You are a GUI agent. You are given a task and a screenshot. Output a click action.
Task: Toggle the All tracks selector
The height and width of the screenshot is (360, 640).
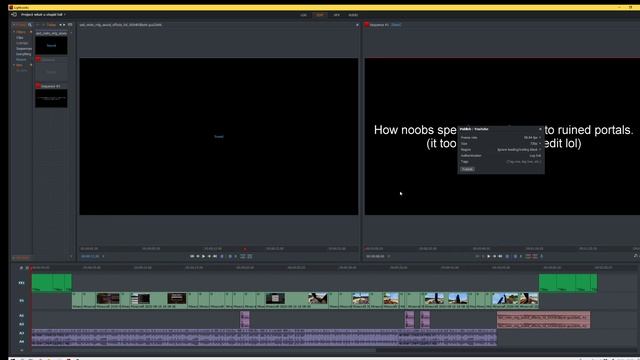[x=21, y=350]
